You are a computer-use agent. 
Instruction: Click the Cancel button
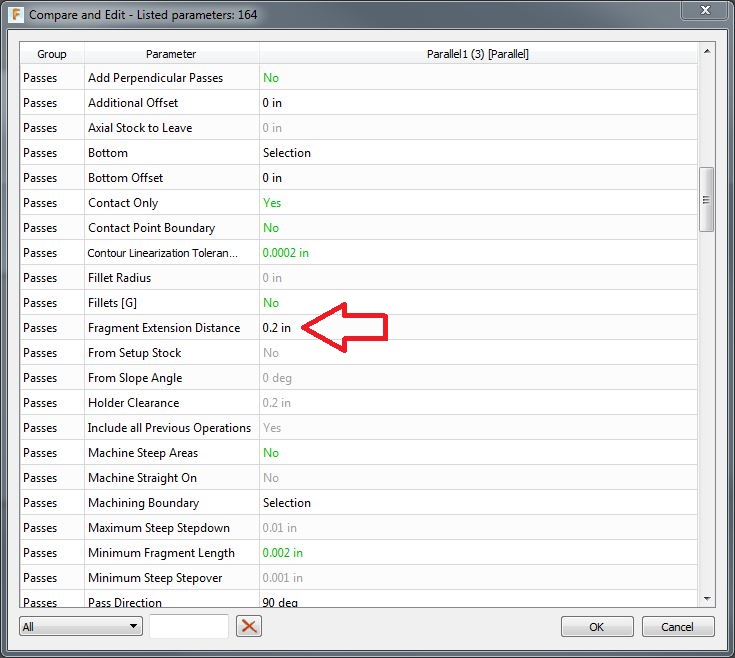click(678, 627)
